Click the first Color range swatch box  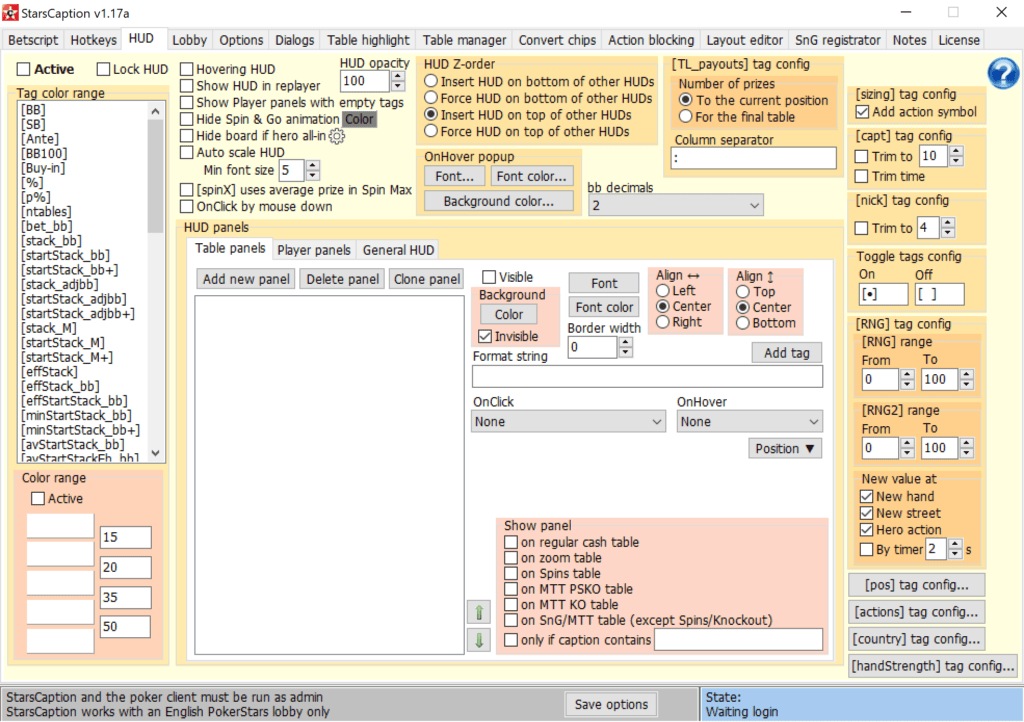tap(60, 526)
